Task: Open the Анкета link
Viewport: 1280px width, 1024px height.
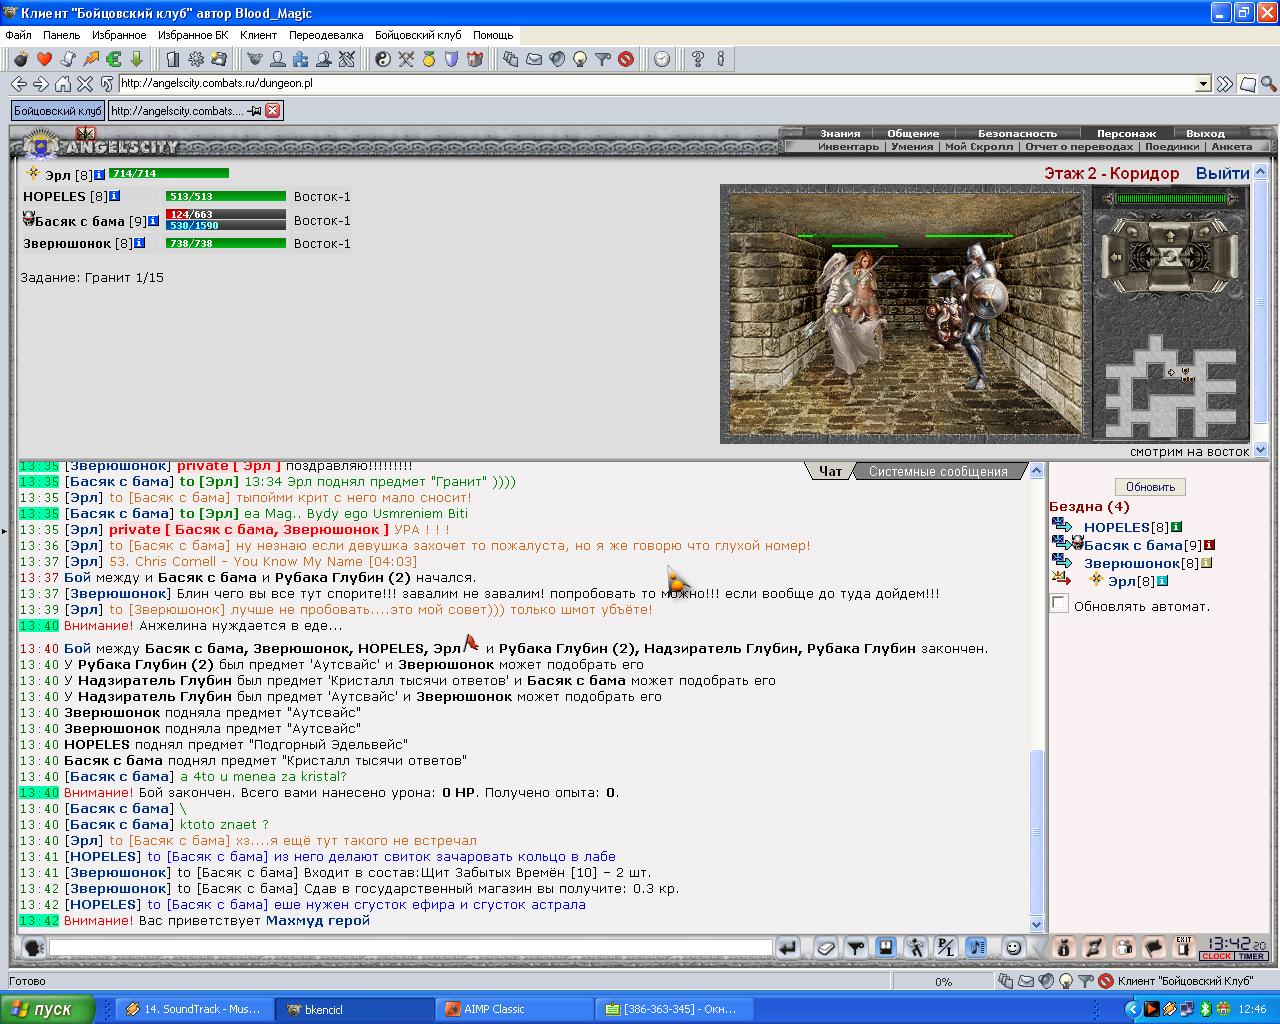Action: 1231,146
